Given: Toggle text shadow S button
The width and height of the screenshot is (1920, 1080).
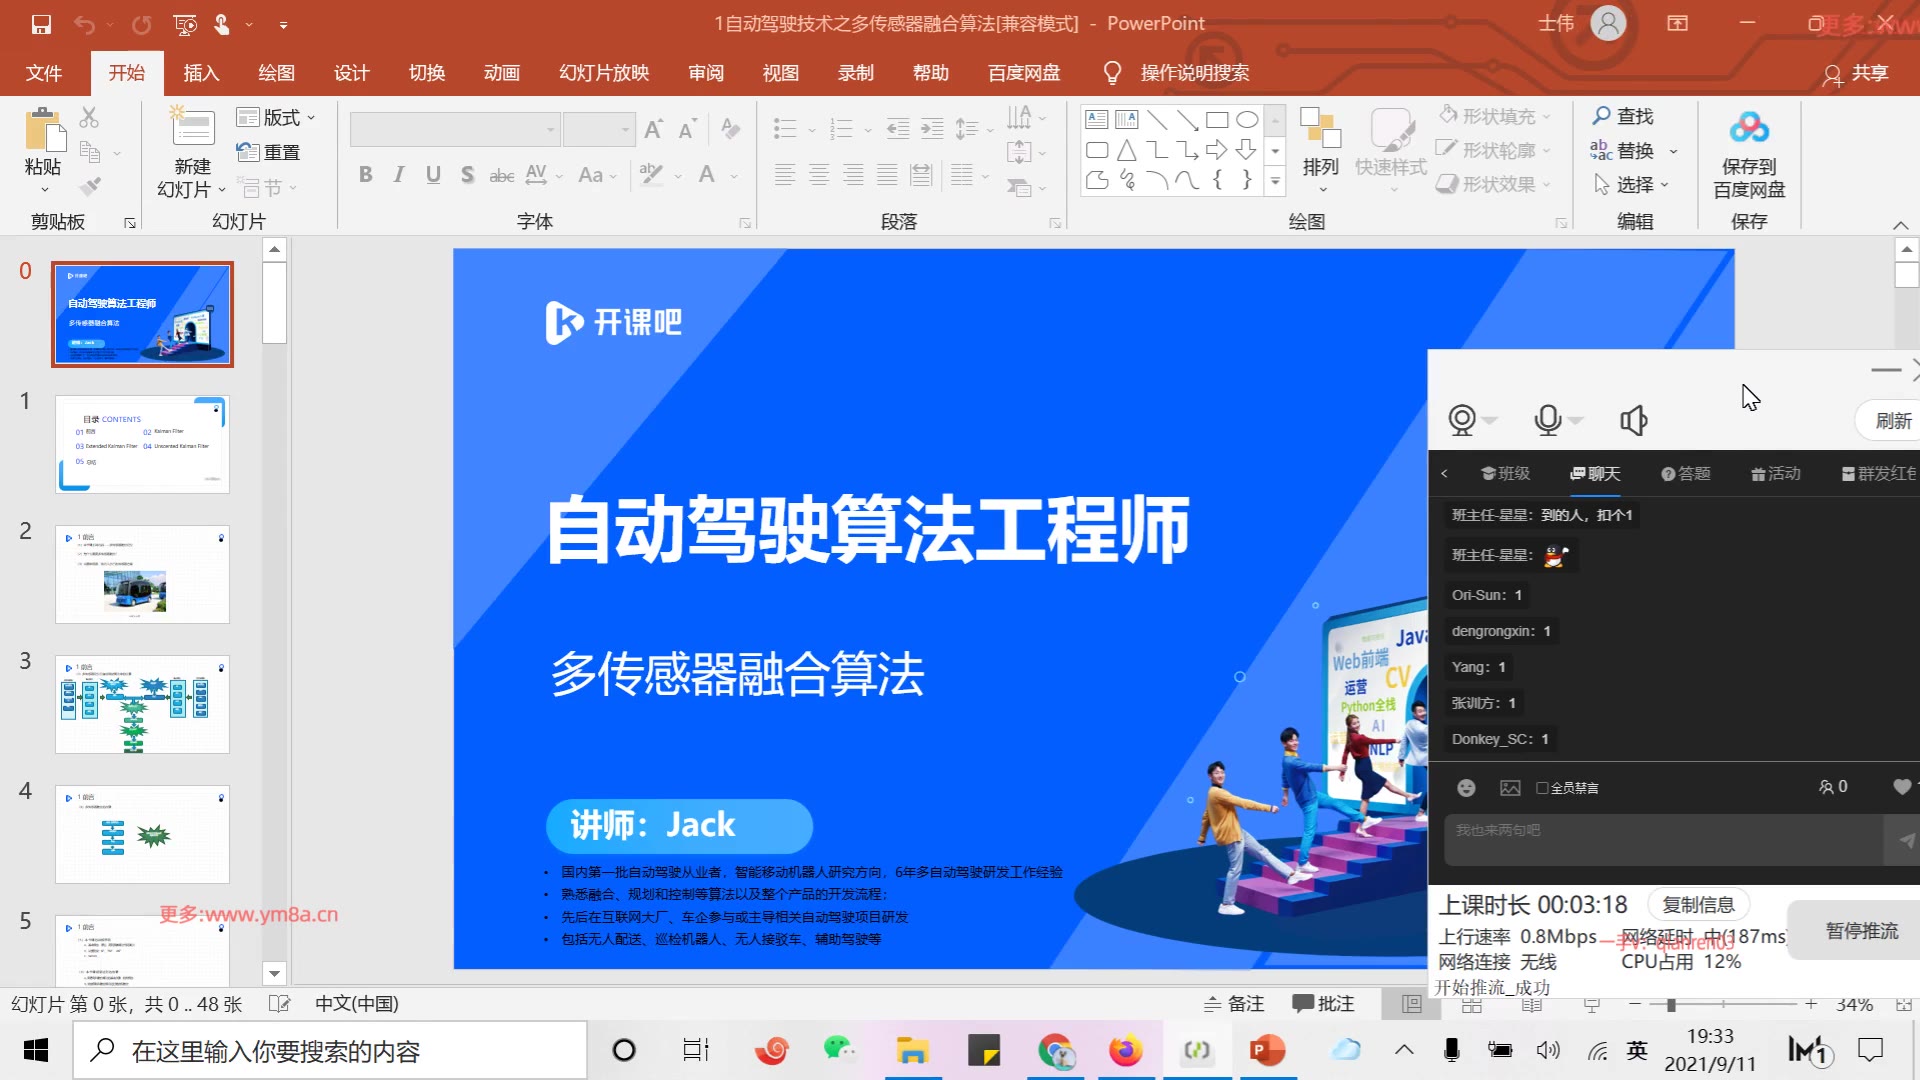Looking at the screenshot, I should pos(467,175).
